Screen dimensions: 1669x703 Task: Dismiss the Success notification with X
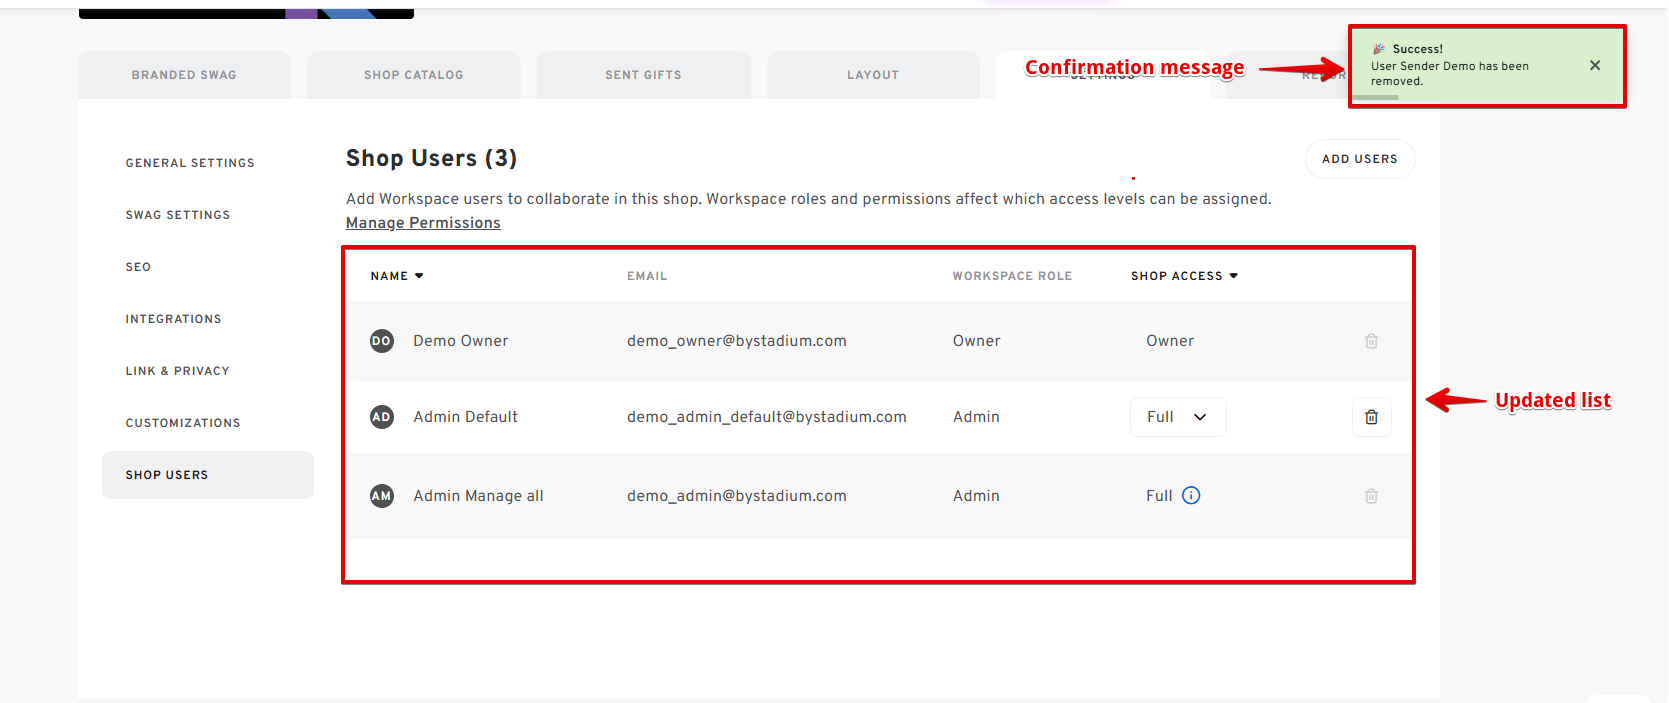[1595, 65]
